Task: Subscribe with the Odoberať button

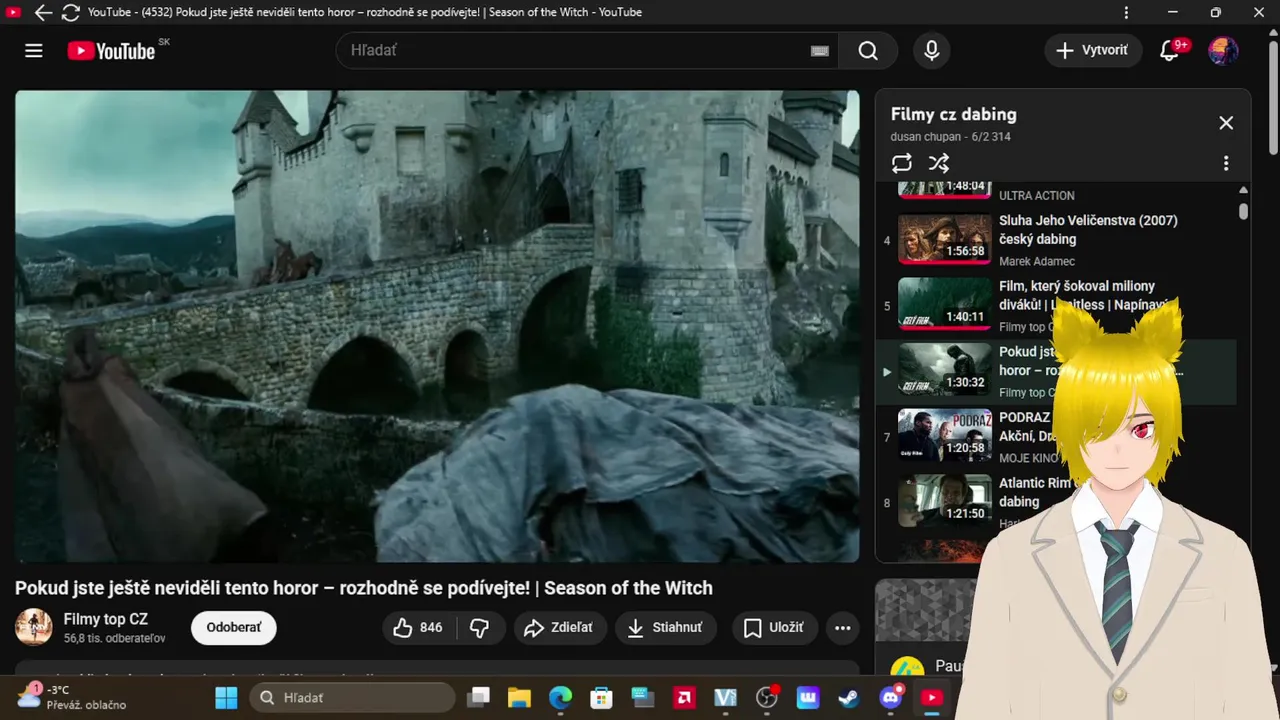Action: point(234,628)
